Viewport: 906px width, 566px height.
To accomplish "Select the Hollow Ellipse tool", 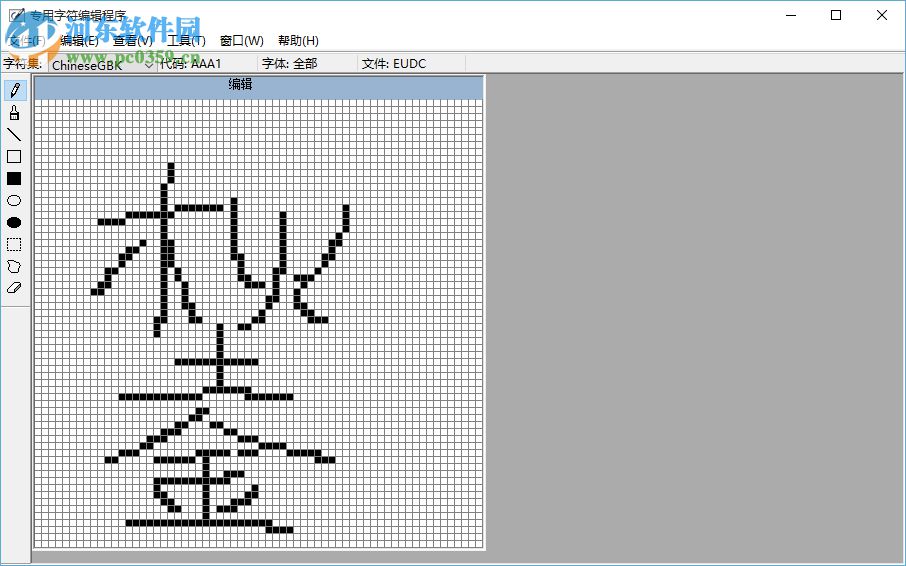I will 14,200.
